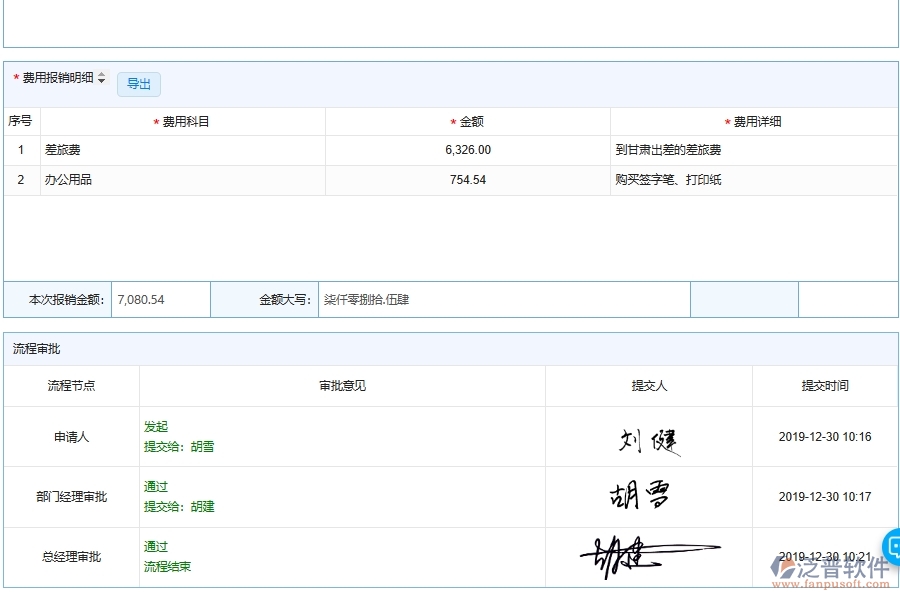This screenshot has height=600, width=900.
Task: Click the 金额 column header
Action: tap(468, 120)
